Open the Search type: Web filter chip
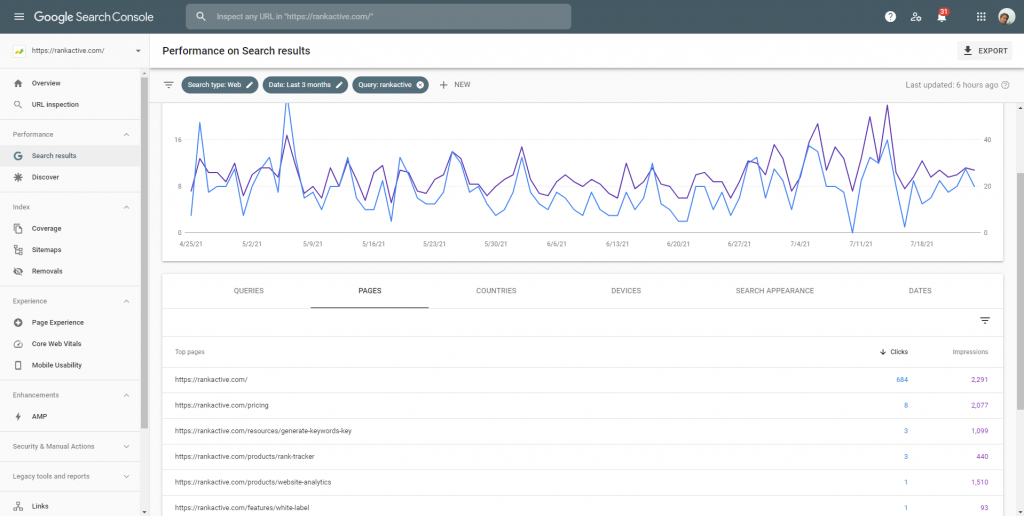Viewport: 1024px width, 516px height. 219,85
